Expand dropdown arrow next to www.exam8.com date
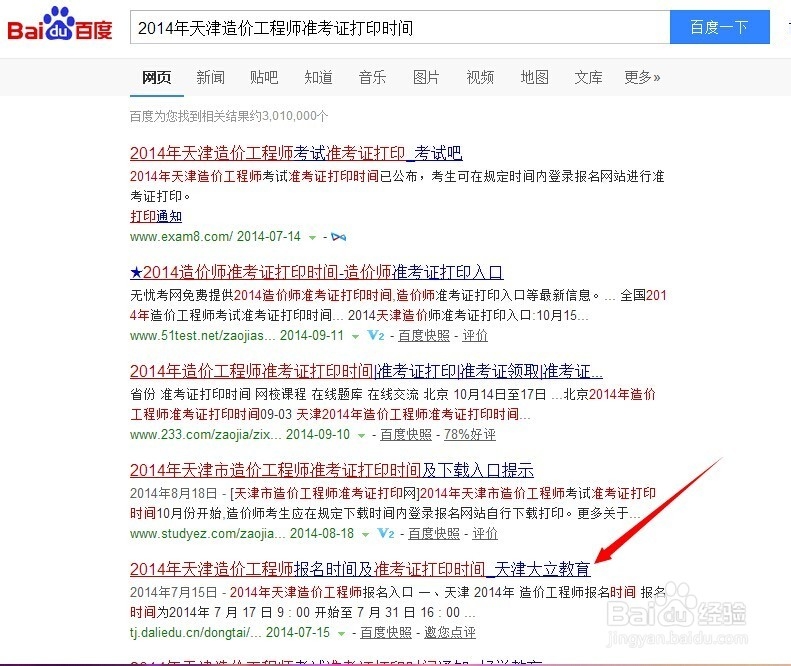 click(312, 238)
